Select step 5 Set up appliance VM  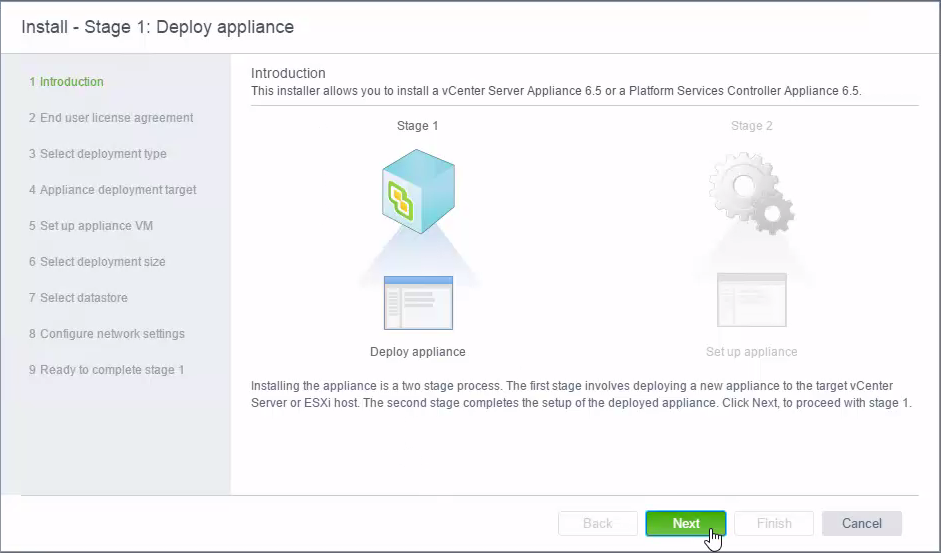(91, 226)
